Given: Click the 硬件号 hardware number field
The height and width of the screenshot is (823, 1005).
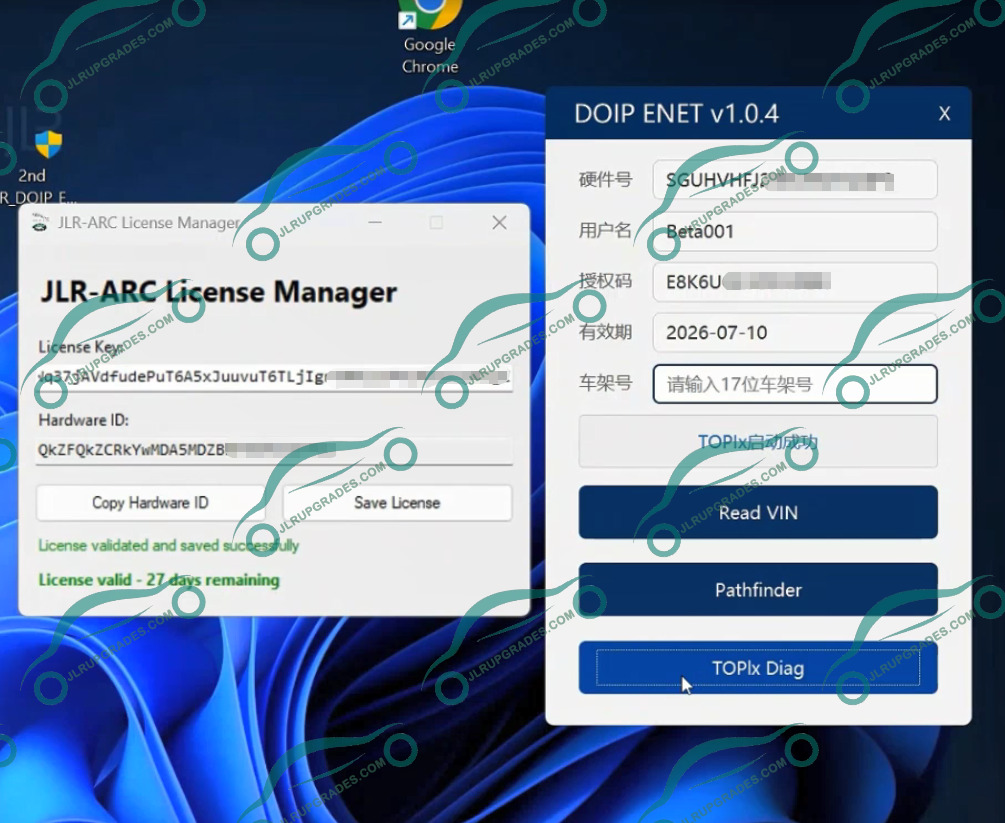Looking at the screenshot, I should click(x=795, y=179).
